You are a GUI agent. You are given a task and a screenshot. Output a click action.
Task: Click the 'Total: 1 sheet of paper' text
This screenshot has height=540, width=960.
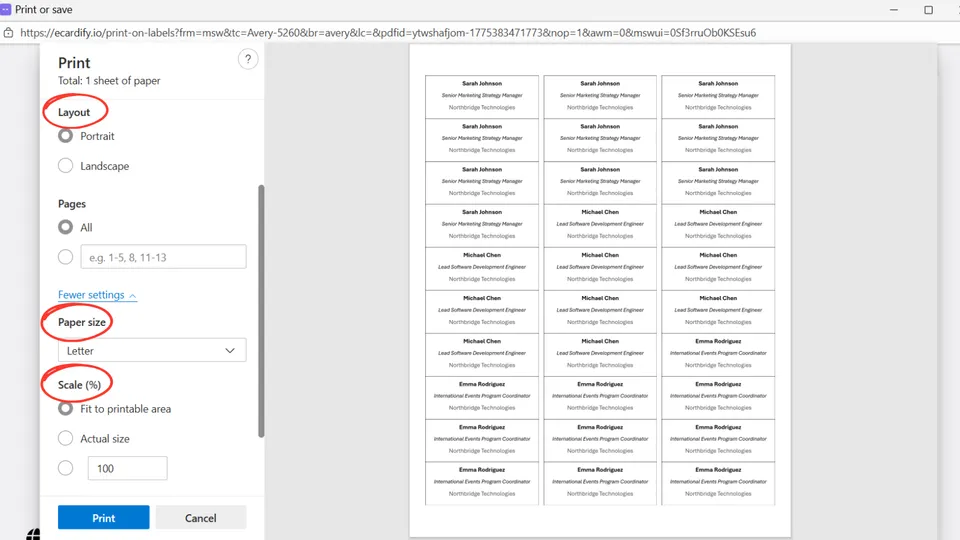(x=109, y=80)
